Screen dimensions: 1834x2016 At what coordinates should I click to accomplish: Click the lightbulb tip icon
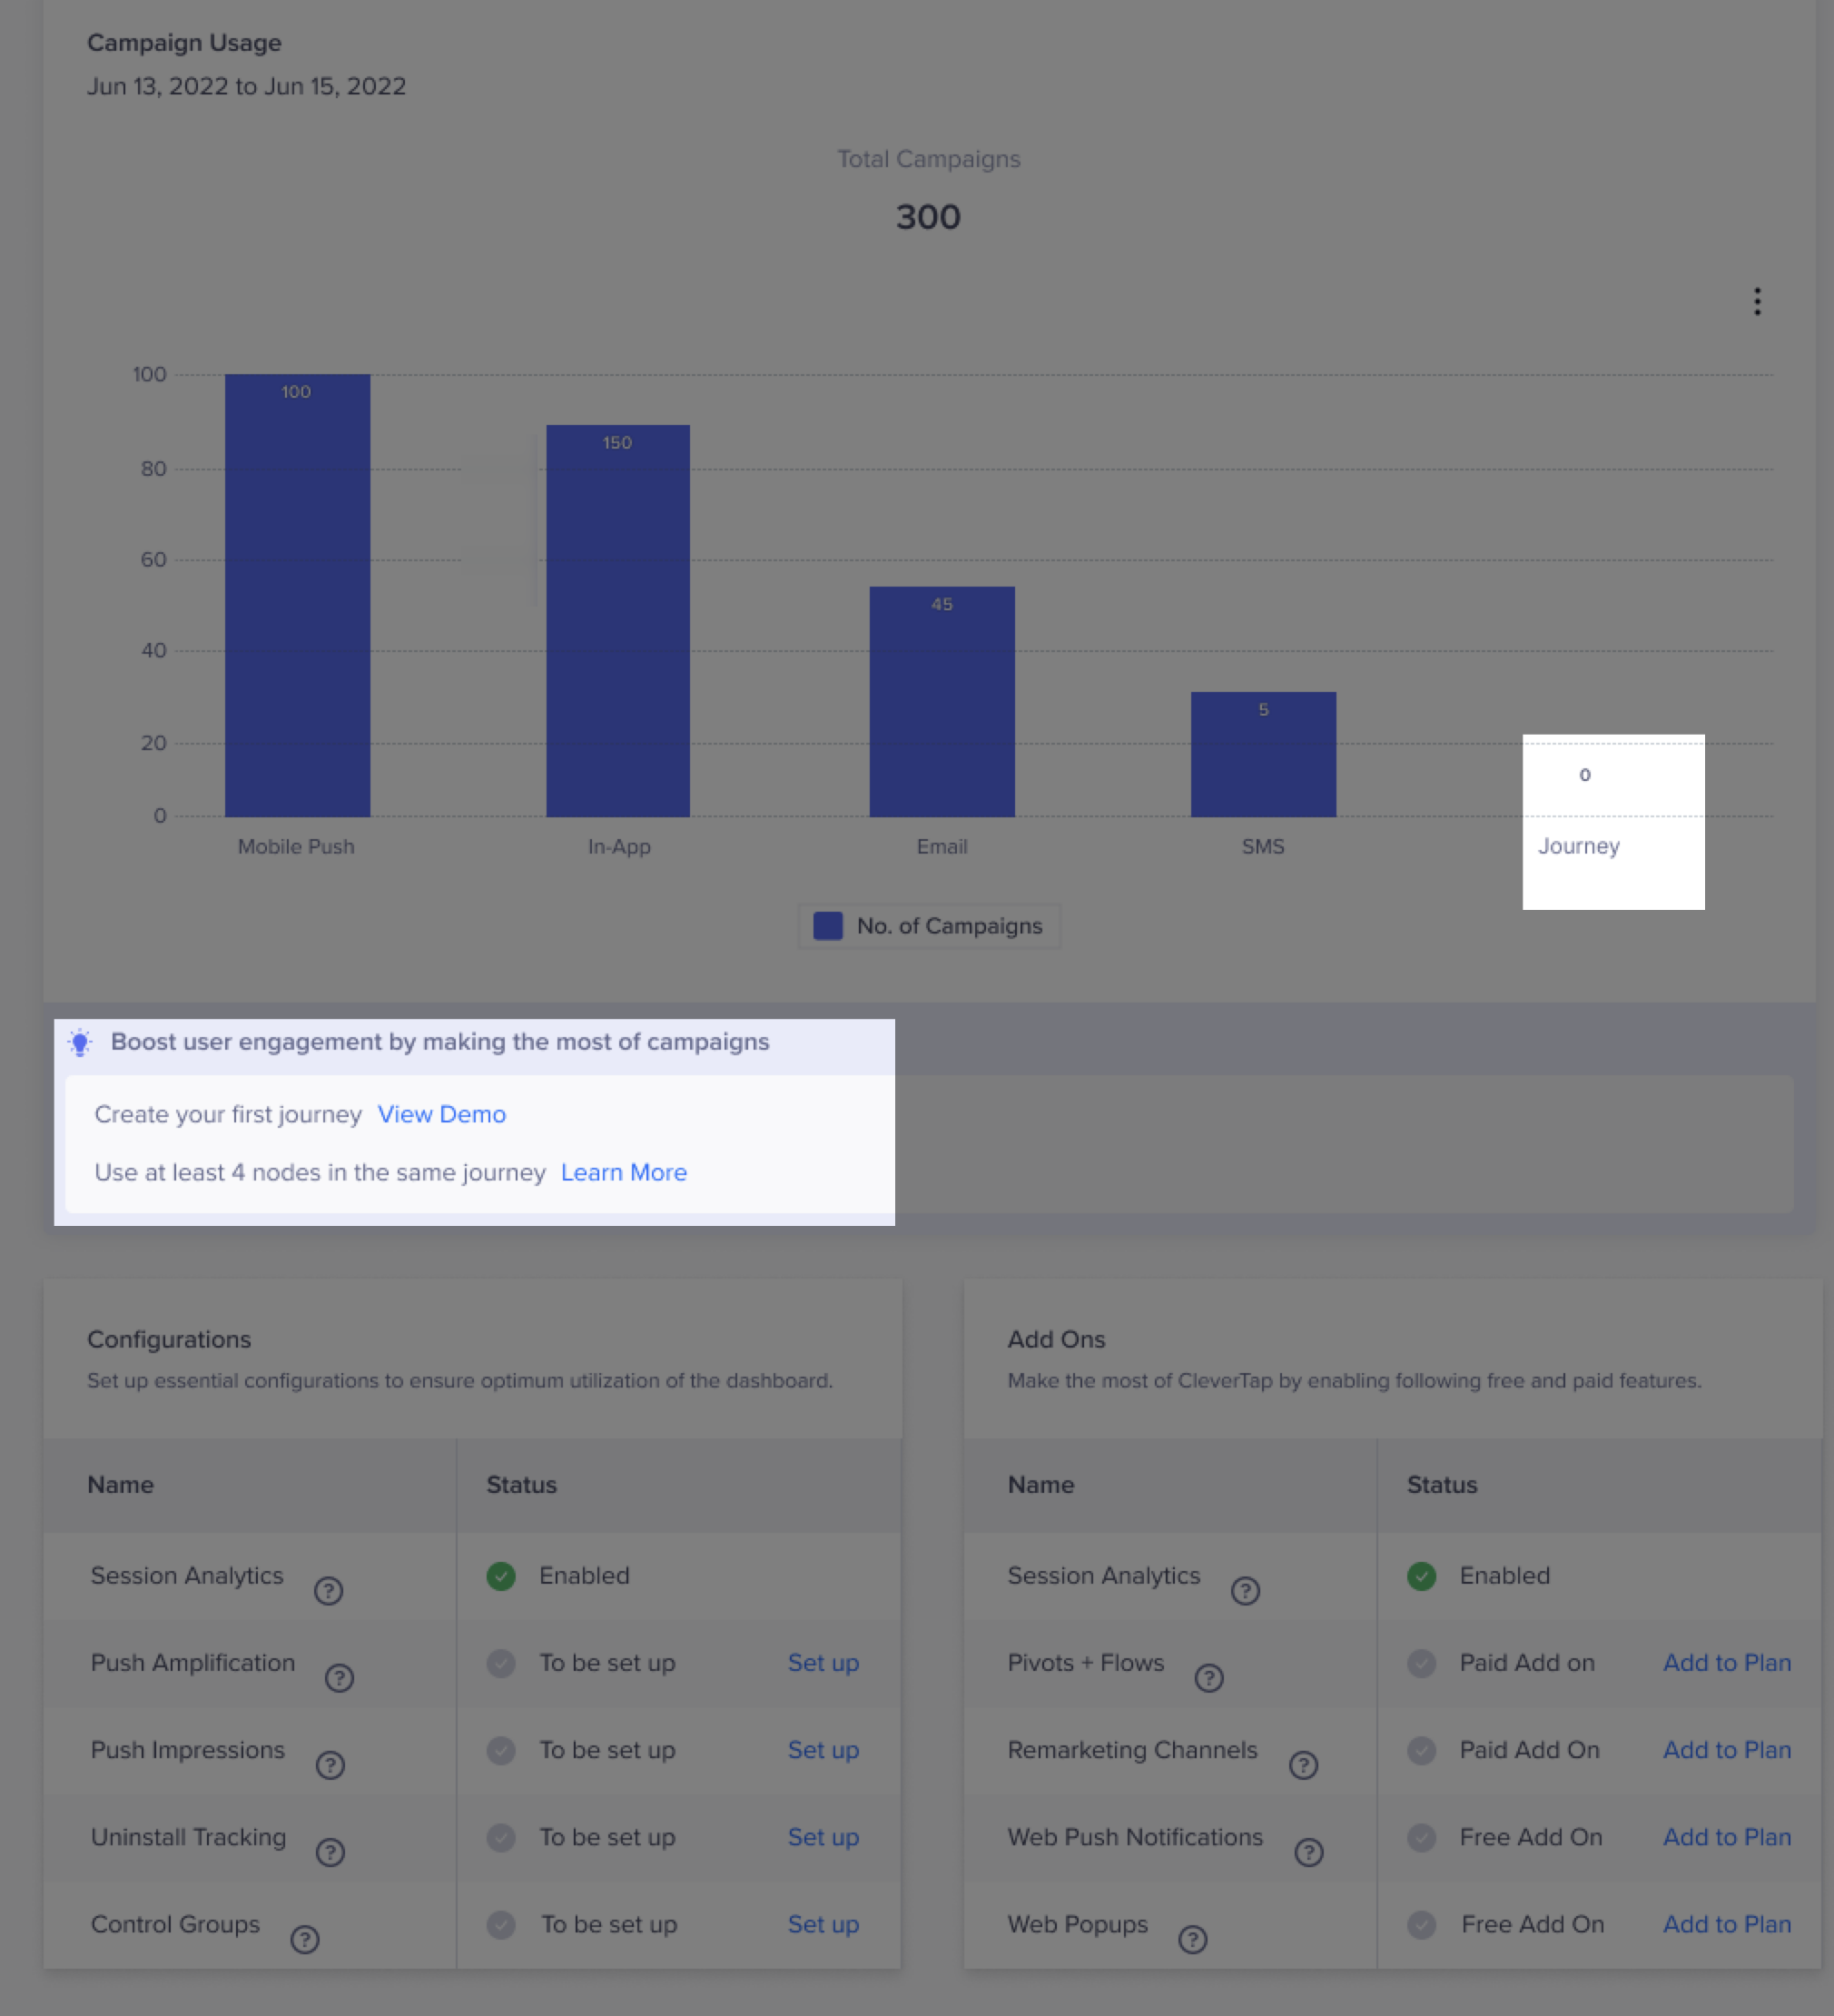pos(80,1042)
